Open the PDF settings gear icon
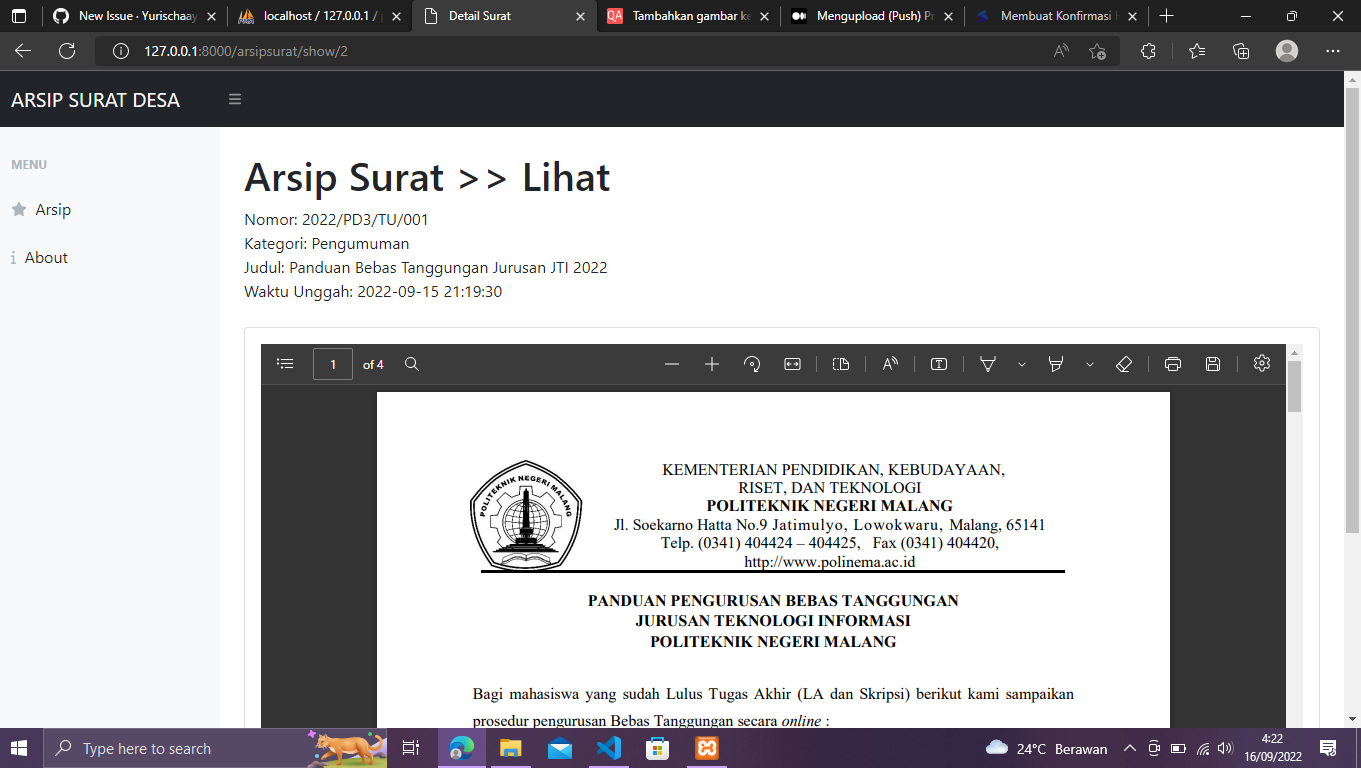Screen dimensions: 1361x768 pyautogui.click(x=1261, y=364)
